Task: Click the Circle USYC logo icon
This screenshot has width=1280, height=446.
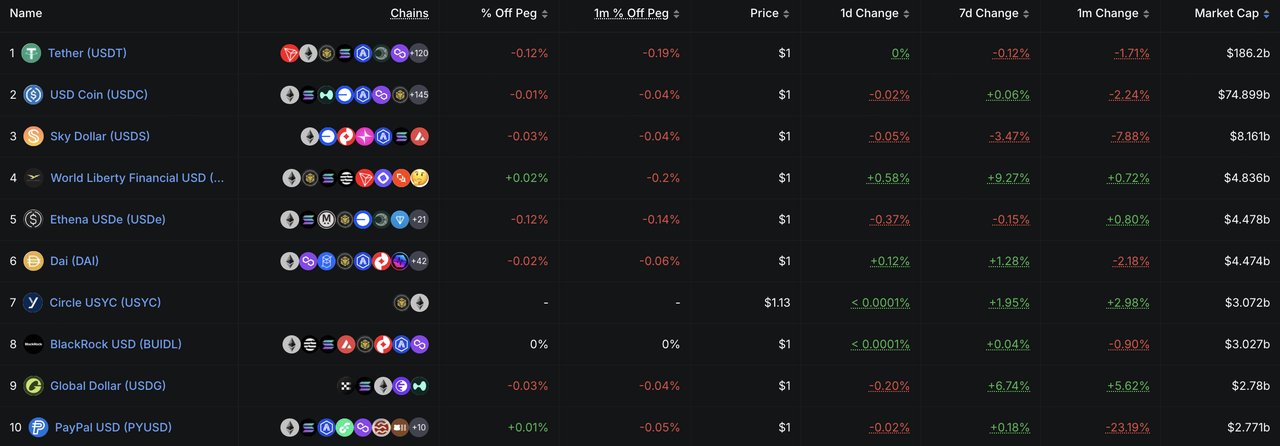Action: 33,302
